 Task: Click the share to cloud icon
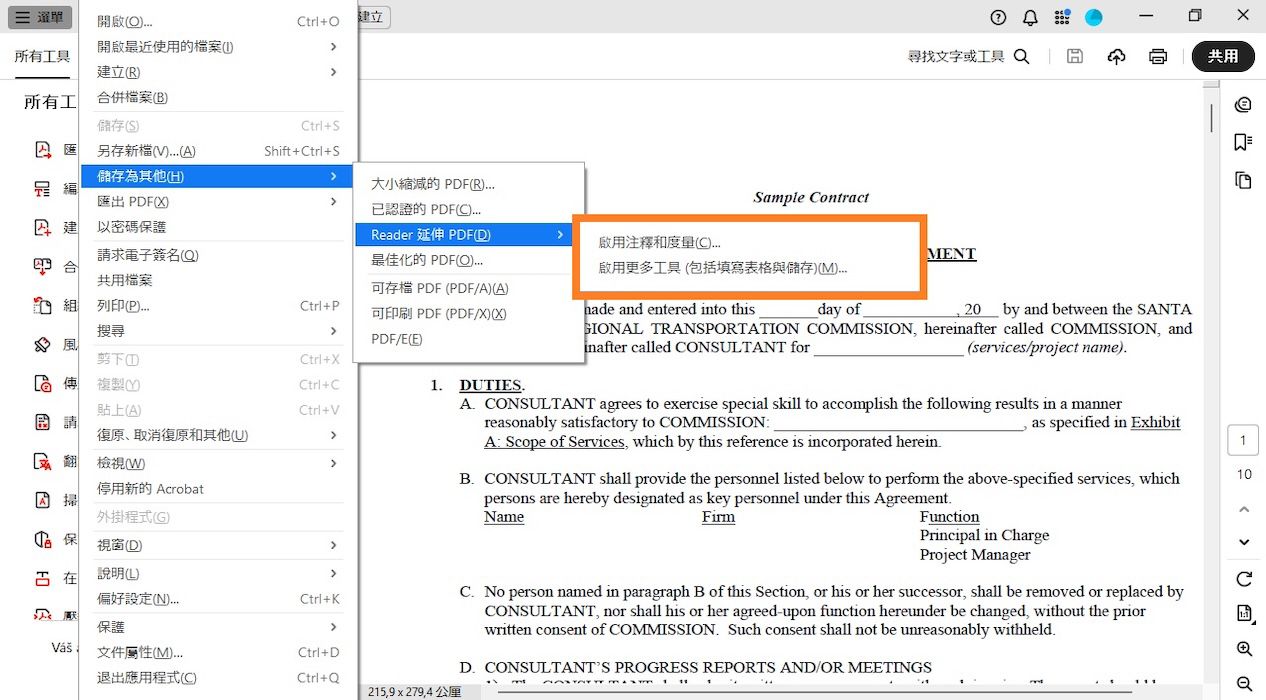(x=1116, y=56)
